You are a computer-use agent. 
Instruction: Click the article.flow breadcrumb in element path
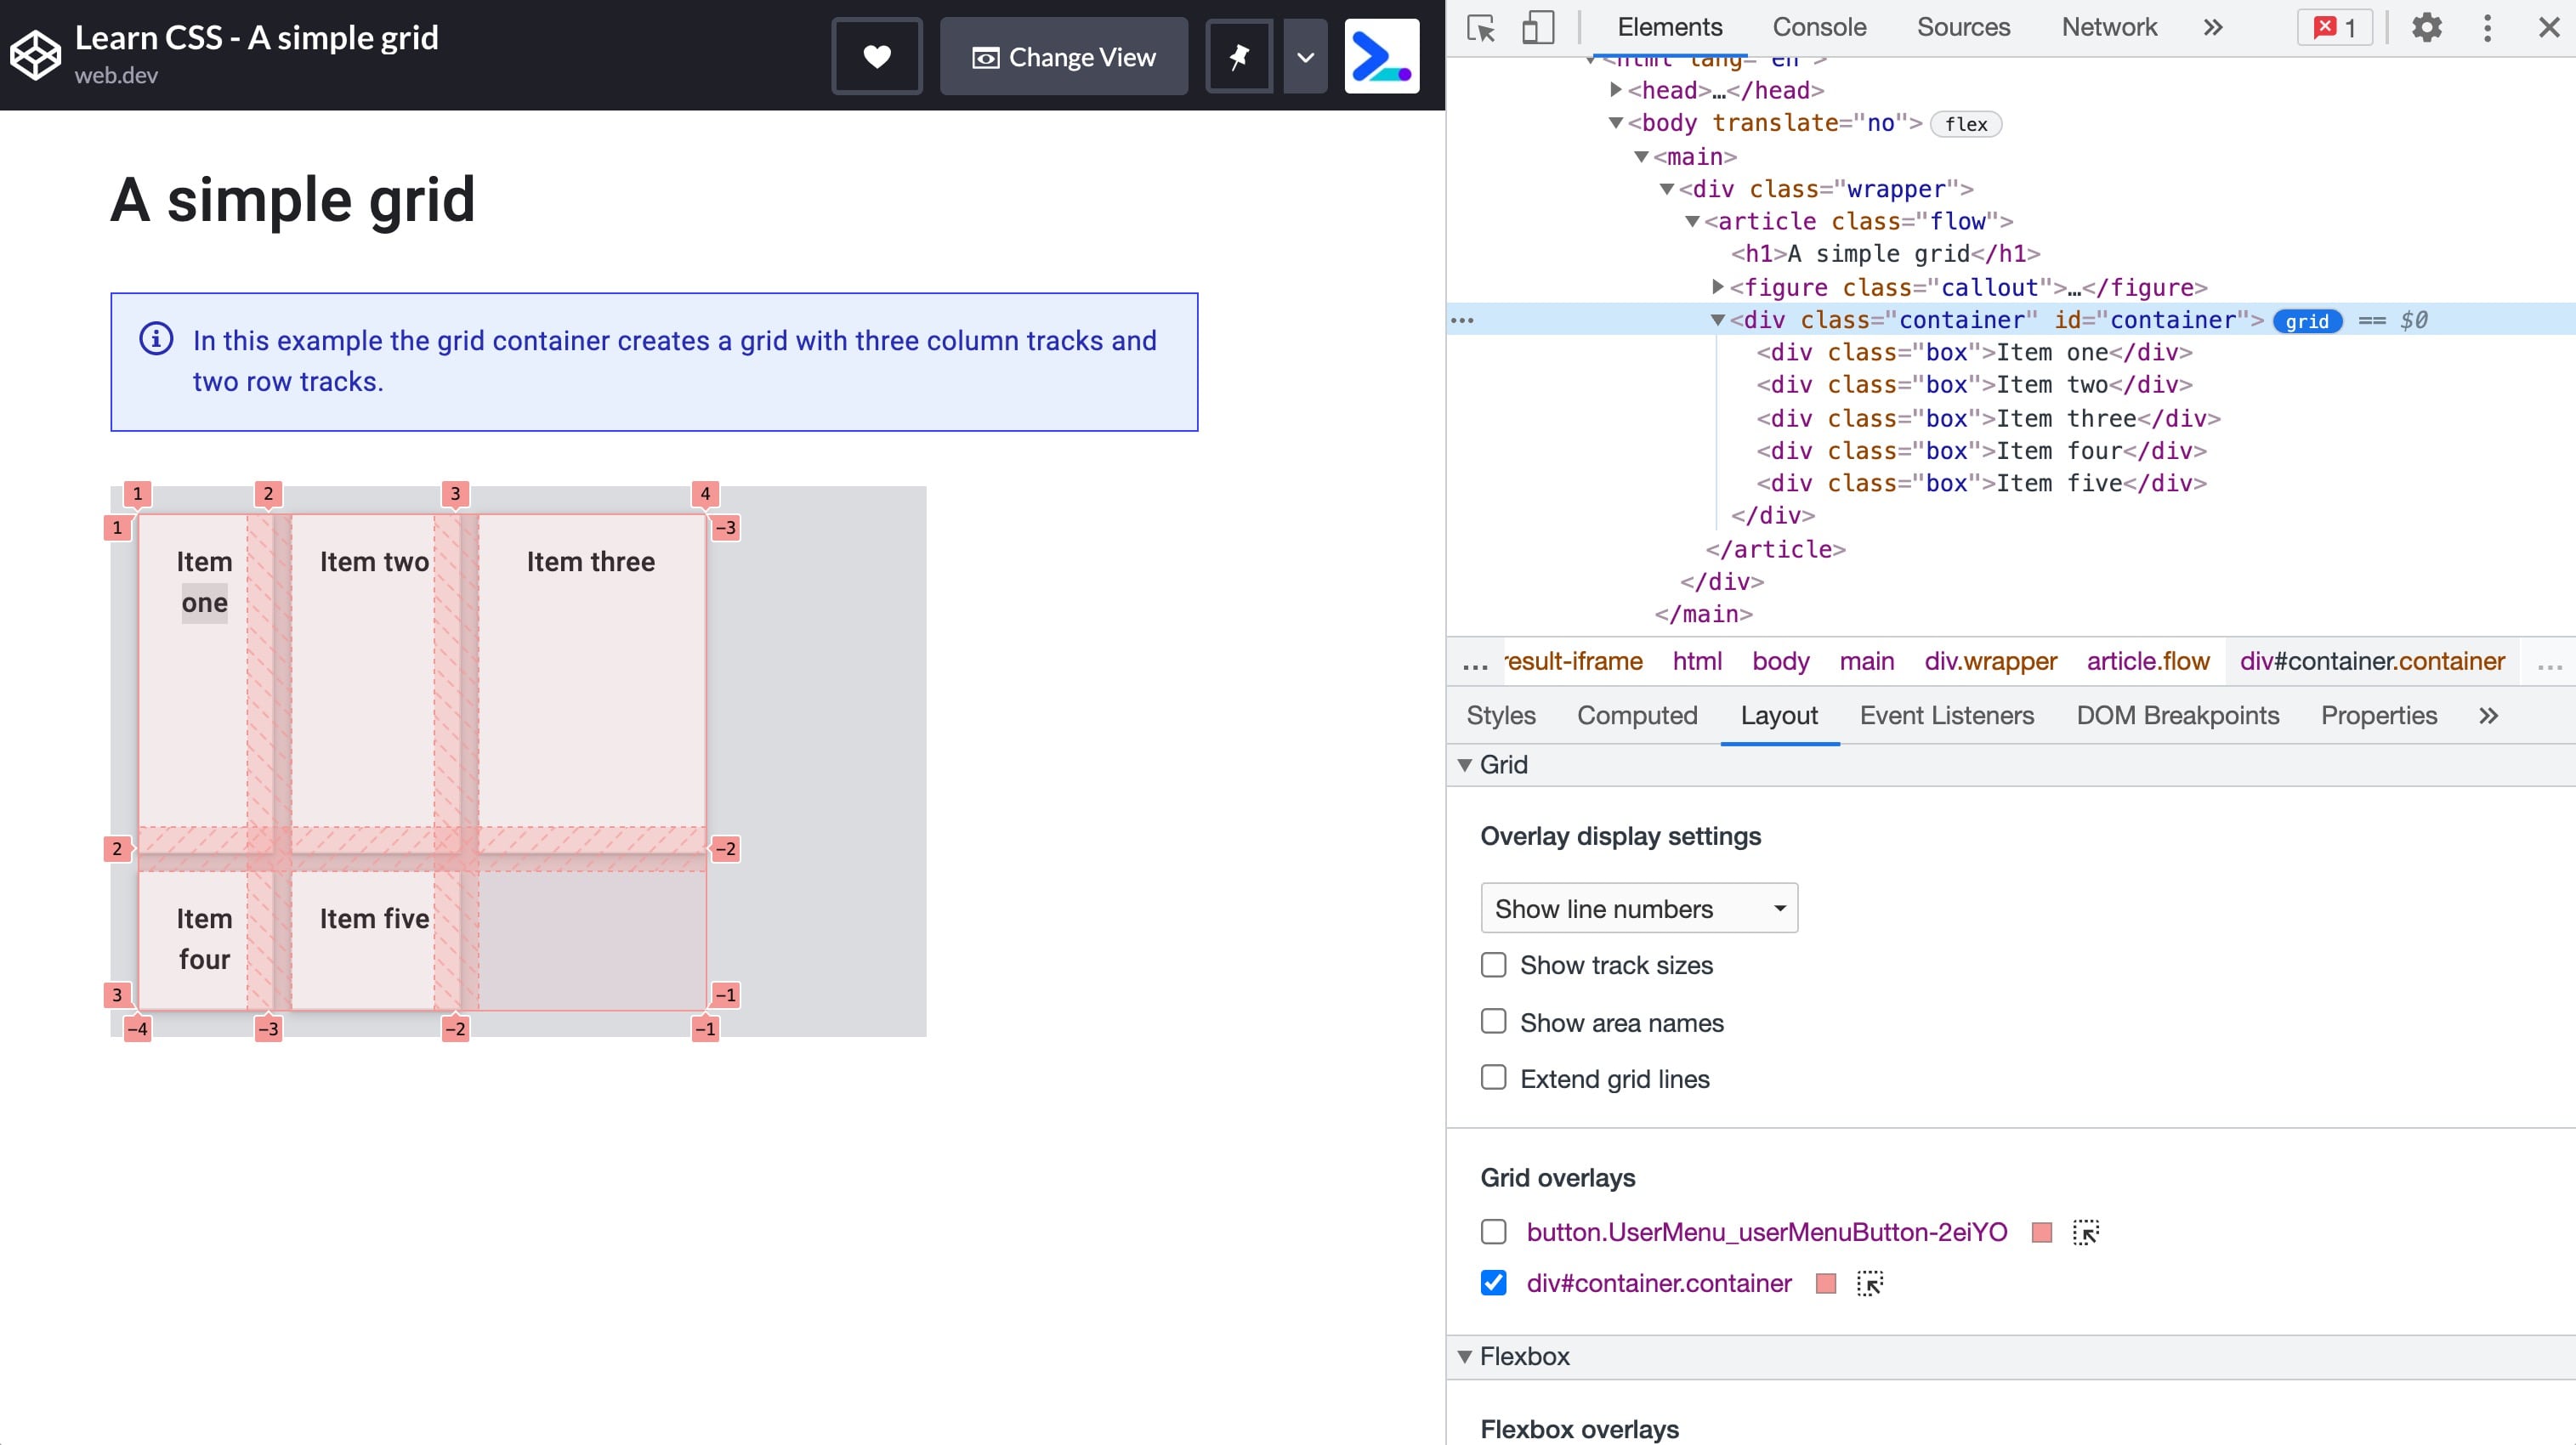pos(2148,660)
